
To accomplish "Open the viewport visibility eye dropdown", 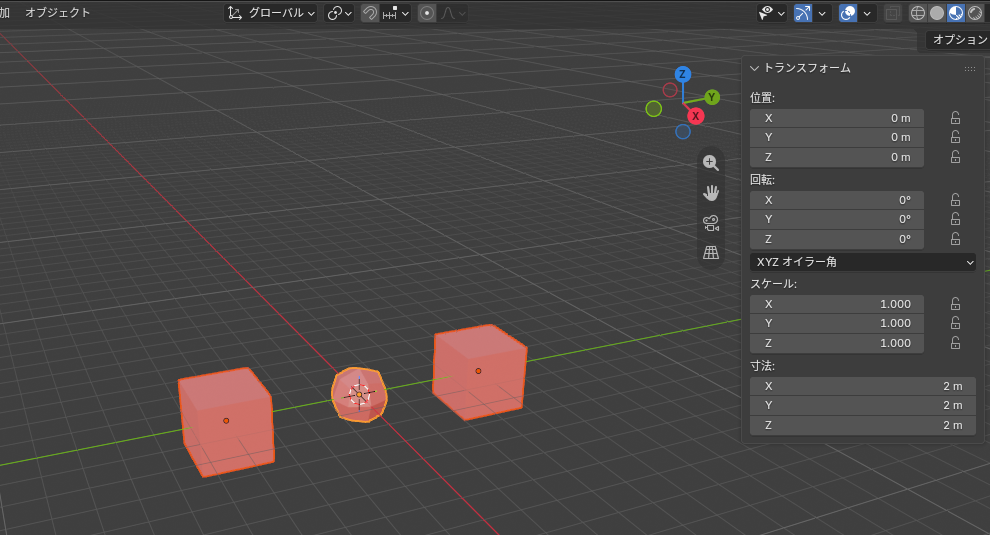I will pos(772,13).
